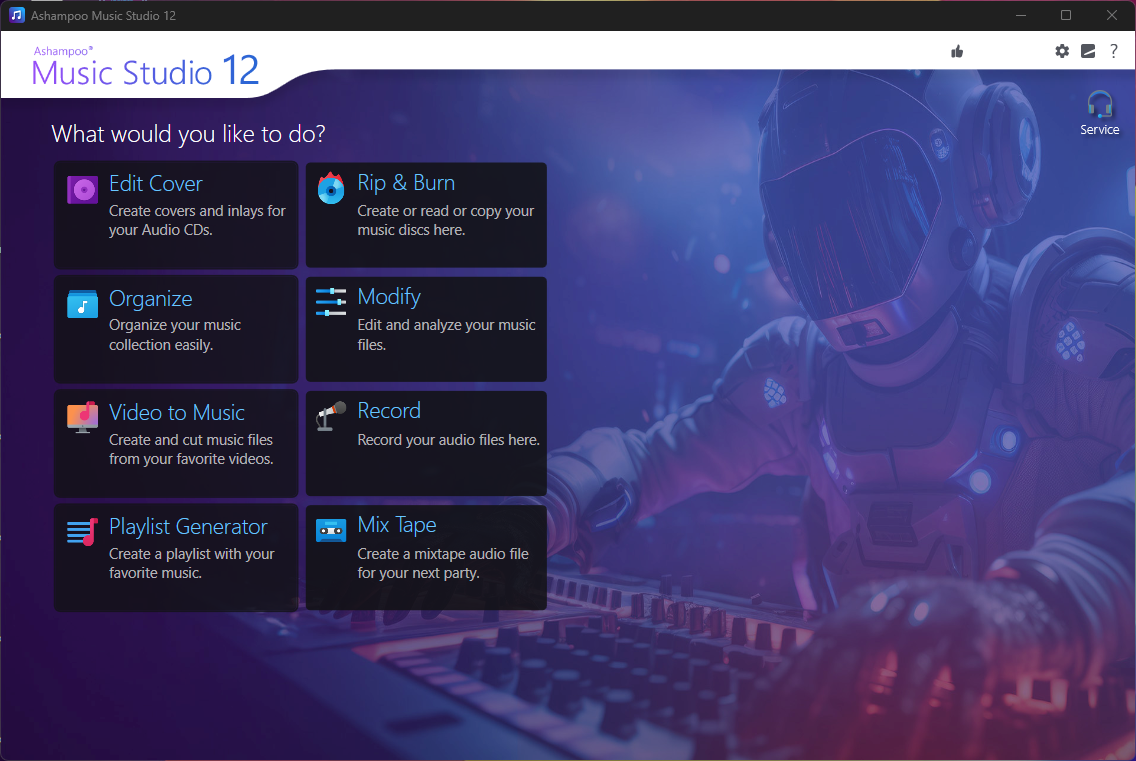The height and width of the screenshot is (761, 1136).
Task: Click the blue music folder Organize icon
Action: [82, 304]
